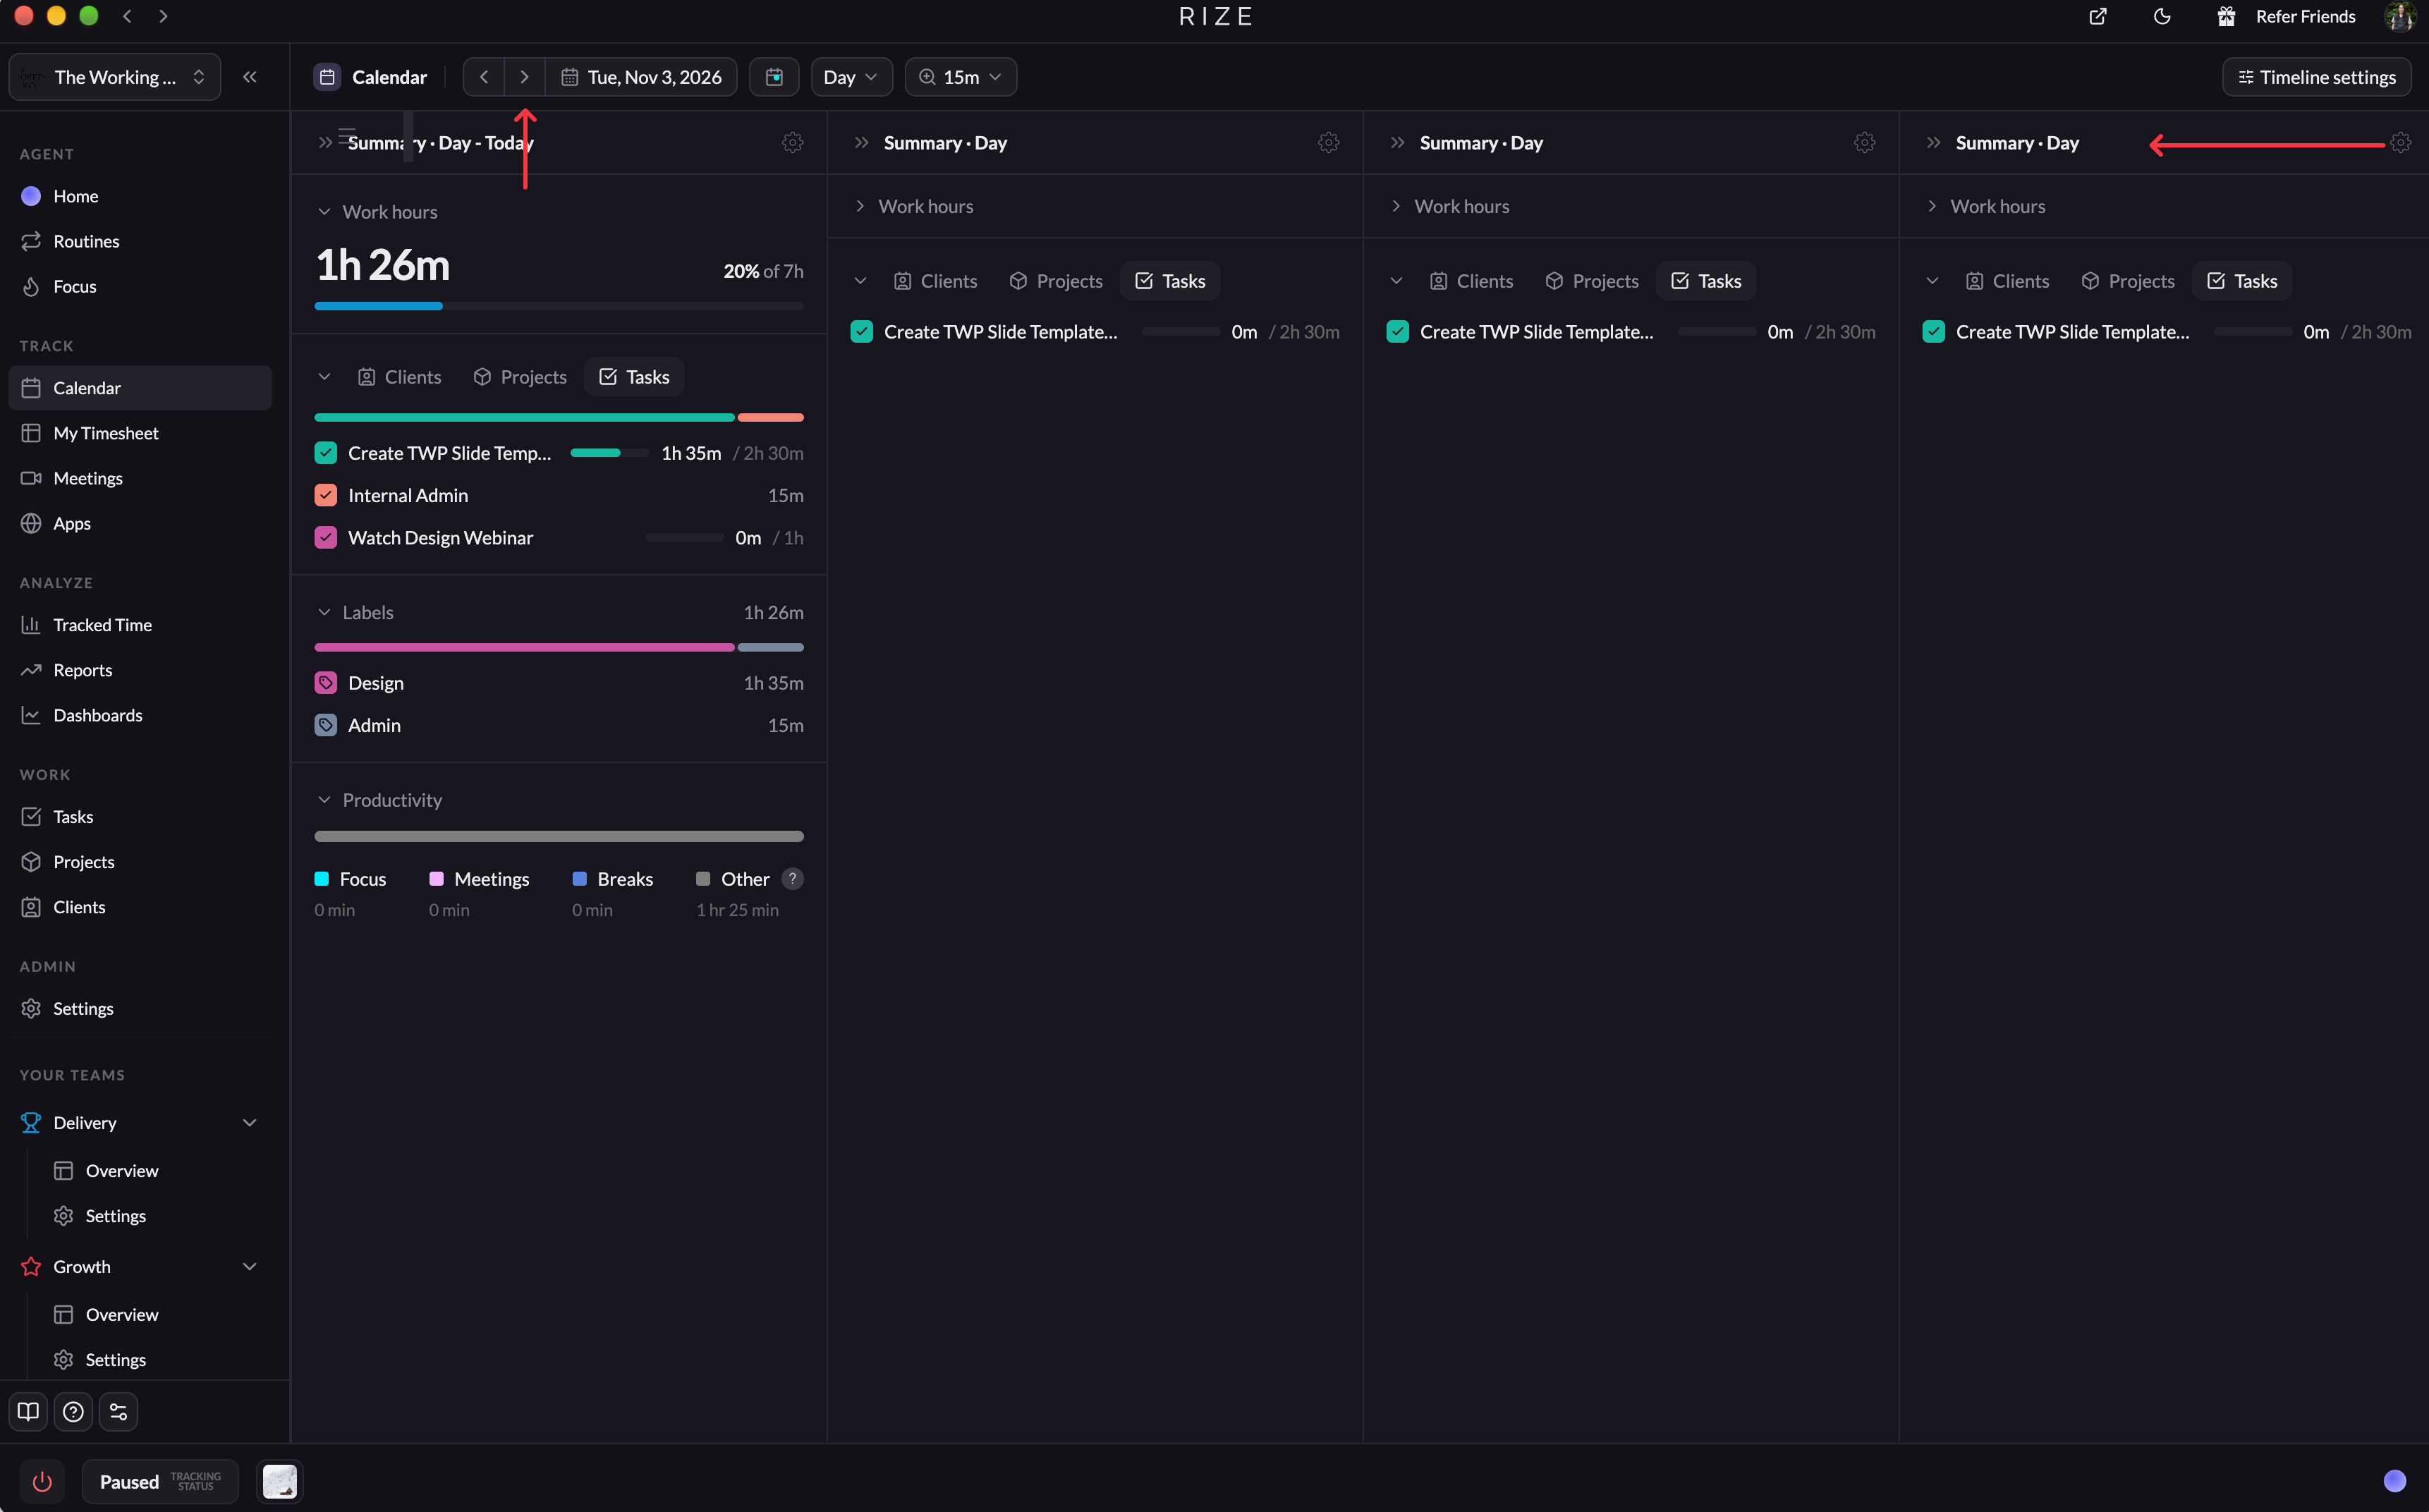The image size is (2429, 1512).
Task: Click Refer Friends link
Action: point(2305,16)
